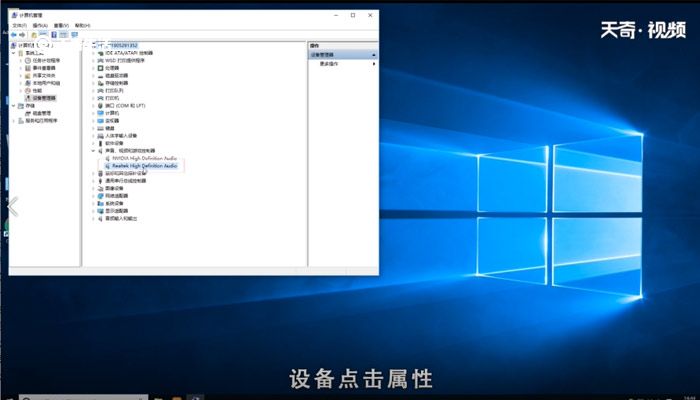Screen dimensions: 700x400
Task: Click the NVIDIA High Definition Audio speaker icon
Action: point(108,158)
